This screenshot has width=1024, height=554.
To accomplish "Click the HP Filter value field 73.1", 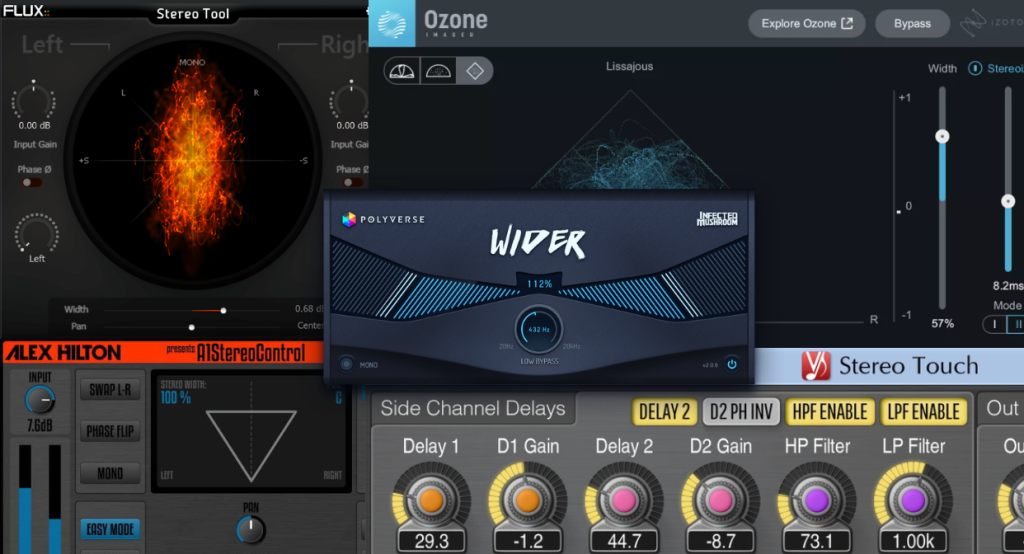I will (x=816, y=541).
